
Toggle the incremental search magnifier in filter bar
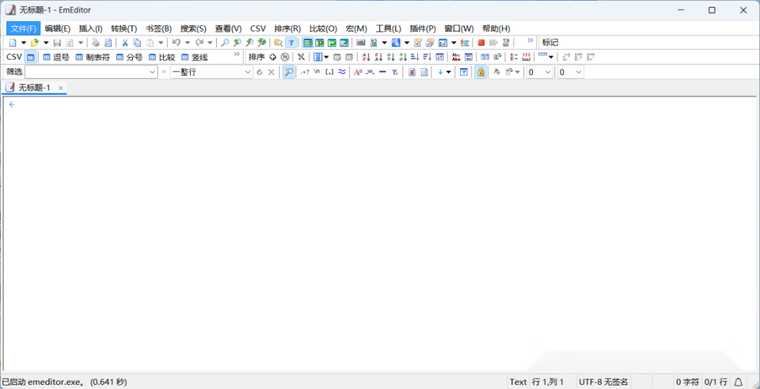click(288, 72)
